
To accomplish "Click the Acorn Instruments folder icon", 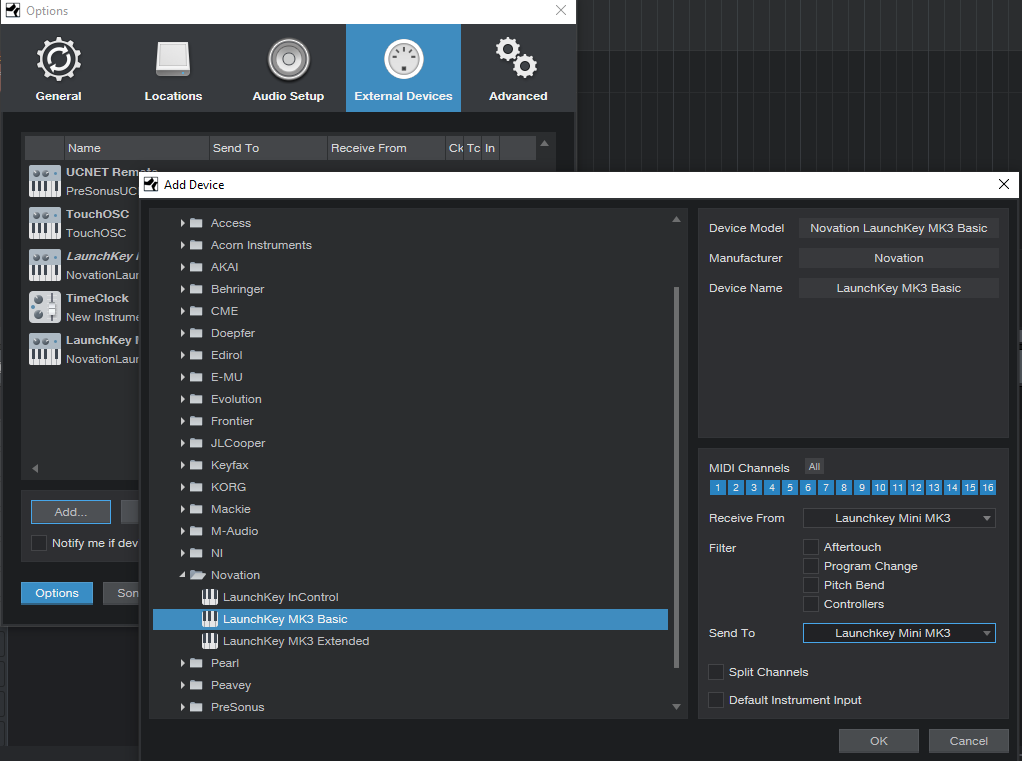I will coord(196,245).
